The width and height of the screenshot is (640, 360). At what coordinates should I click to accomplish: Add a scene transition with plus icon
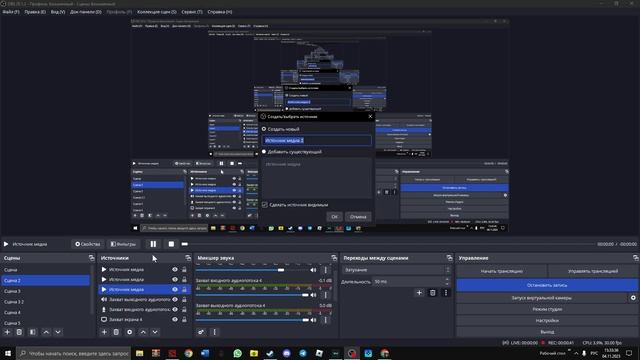[x=419, y=293]
